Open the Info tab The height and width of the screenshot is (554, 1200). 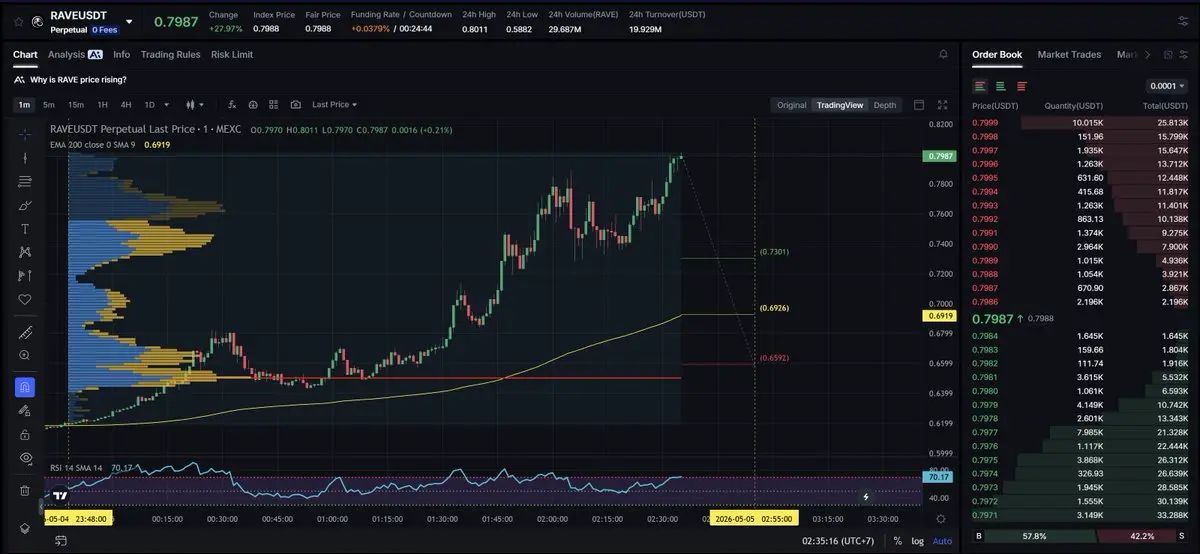point(121,55)
